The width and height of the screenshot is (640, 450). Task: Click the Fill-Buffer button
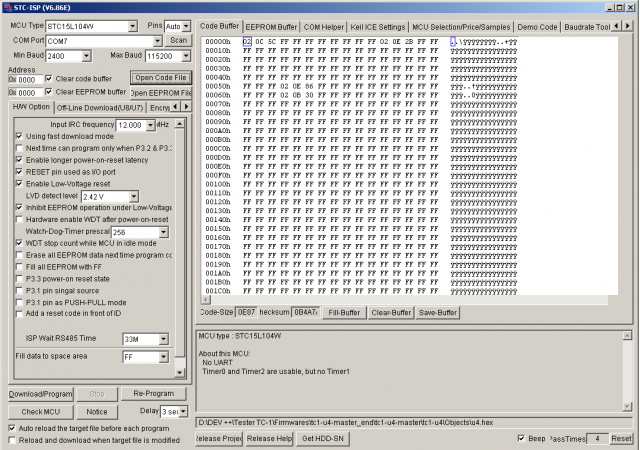coord(344,313)
